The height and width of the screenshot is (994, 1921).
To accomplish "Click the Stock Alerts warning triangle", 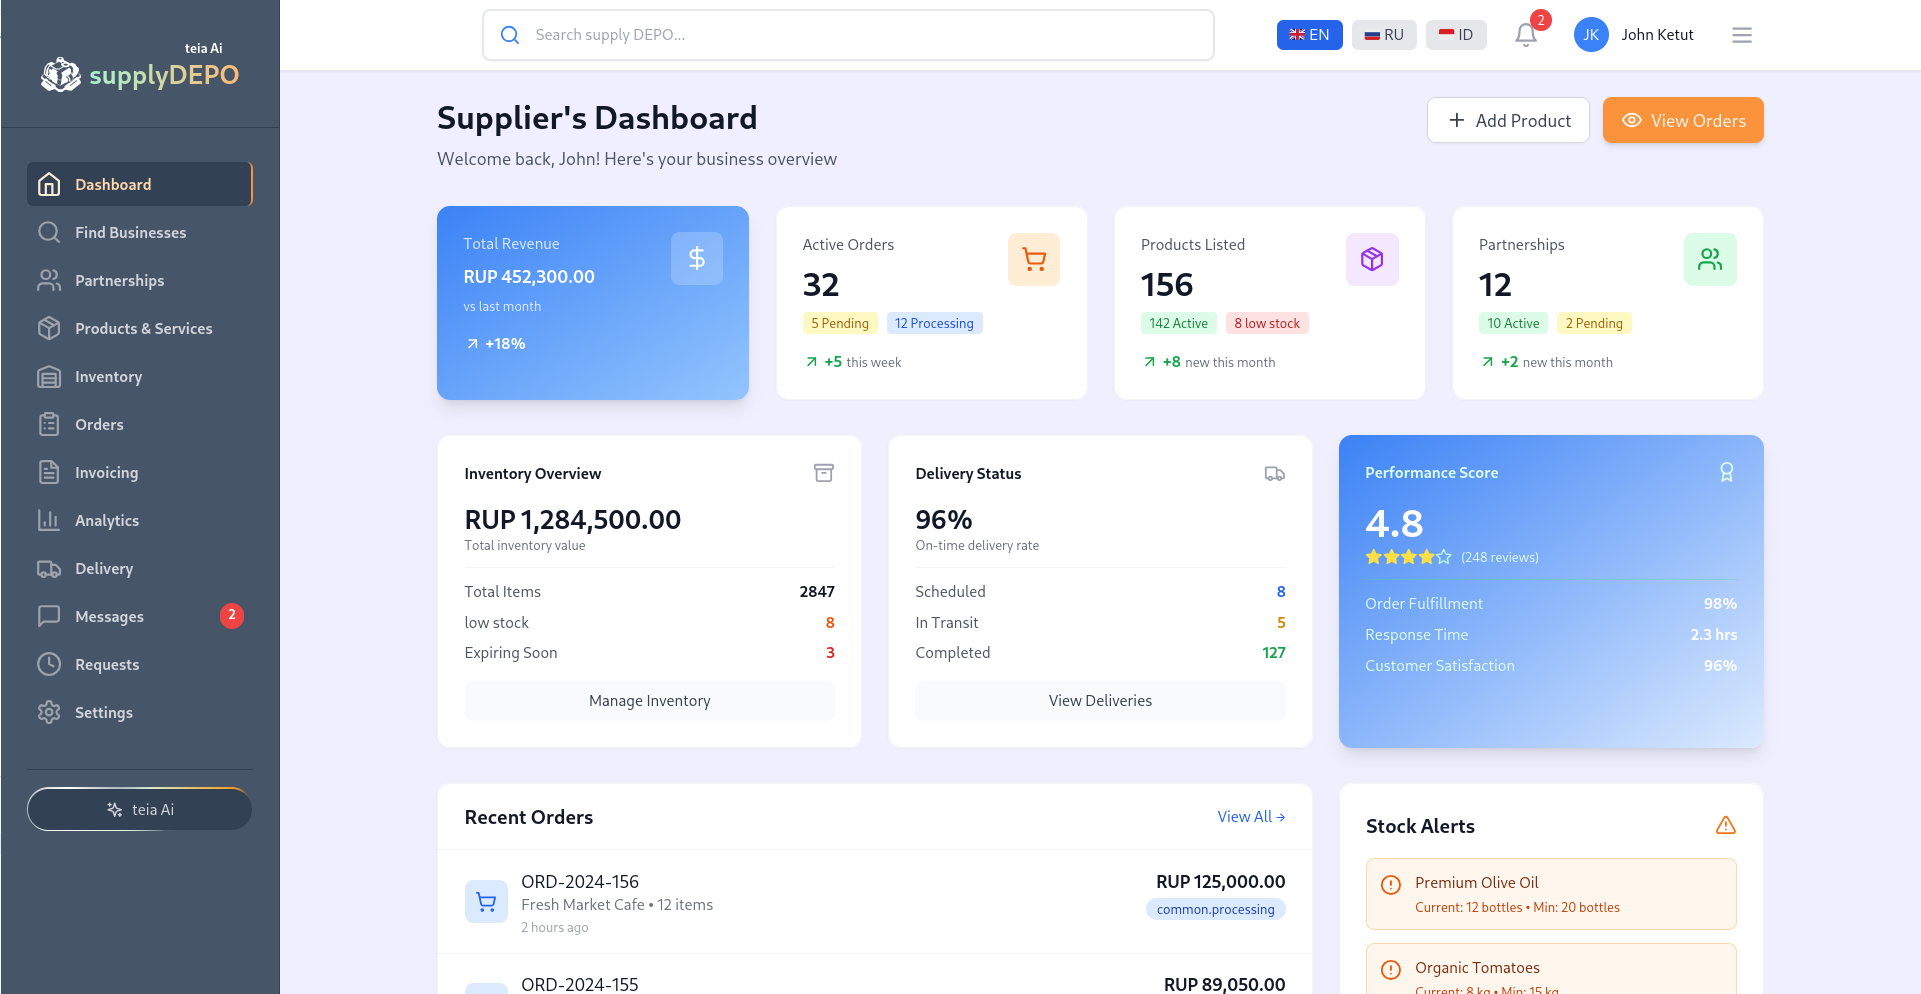I will (x=1725, y=825).
